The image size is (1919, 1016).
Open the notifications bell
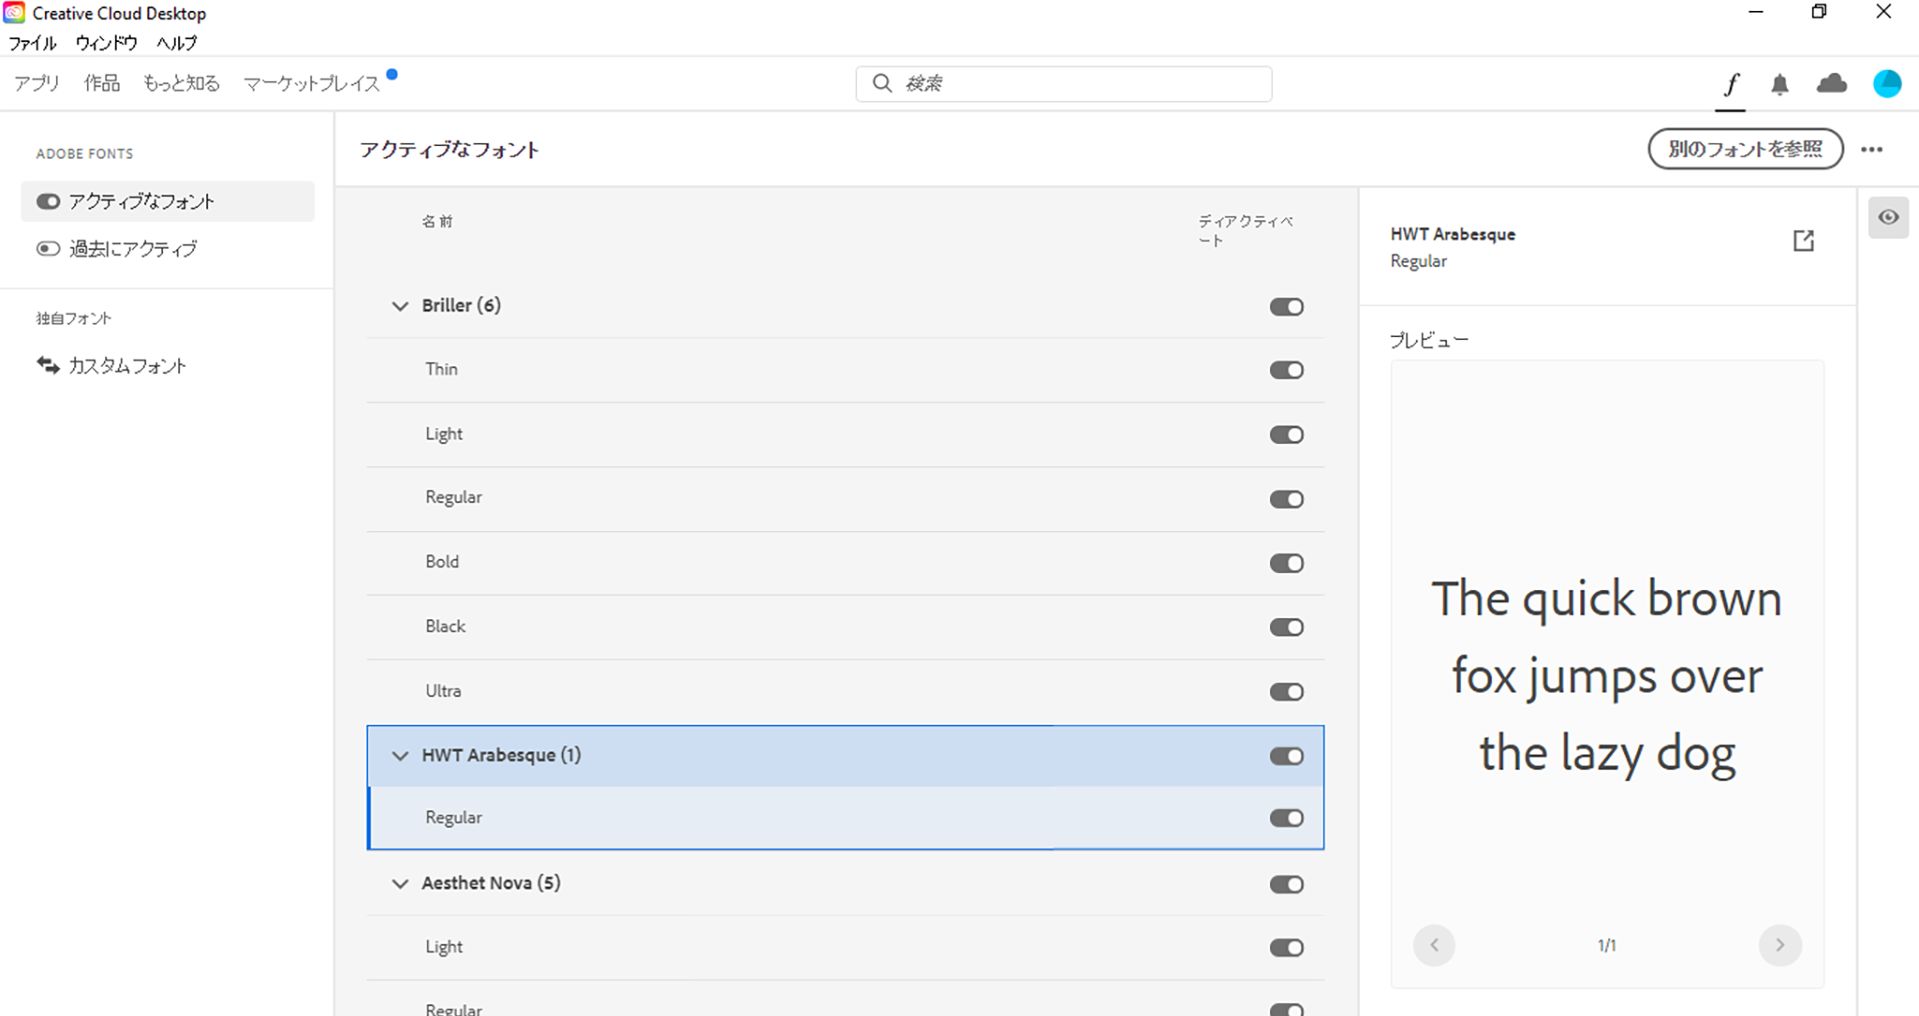(1780, 84)
